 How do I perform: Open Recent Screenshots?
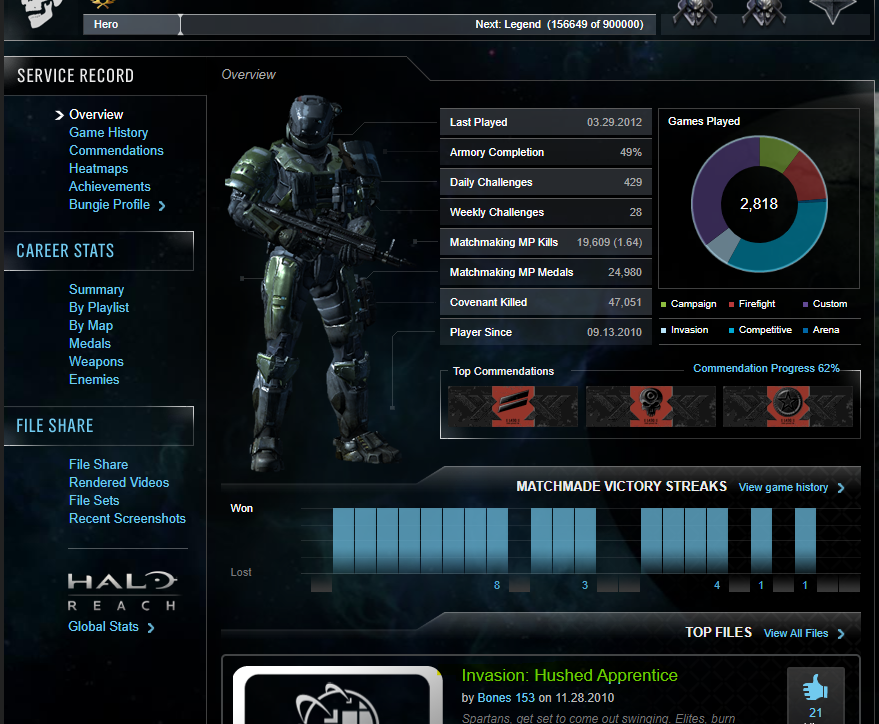coord(127,518)
